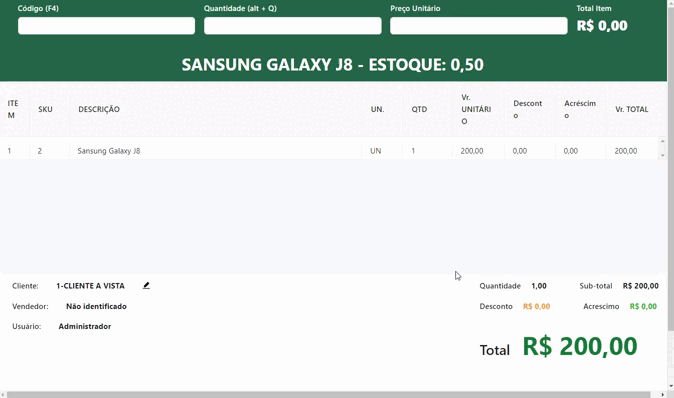Image resolution: width=674 pixels, height=398 pixels.
Task: Click the horizontal scrollbar at the bottom
Action: (x=328, y=395)
